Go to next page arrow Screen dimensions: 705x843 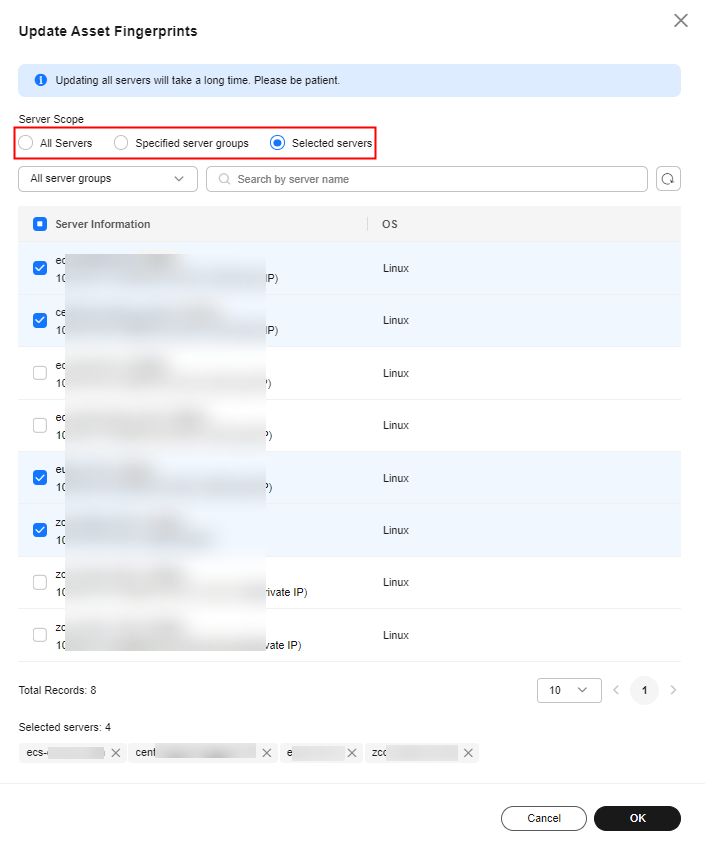[673, 690]
